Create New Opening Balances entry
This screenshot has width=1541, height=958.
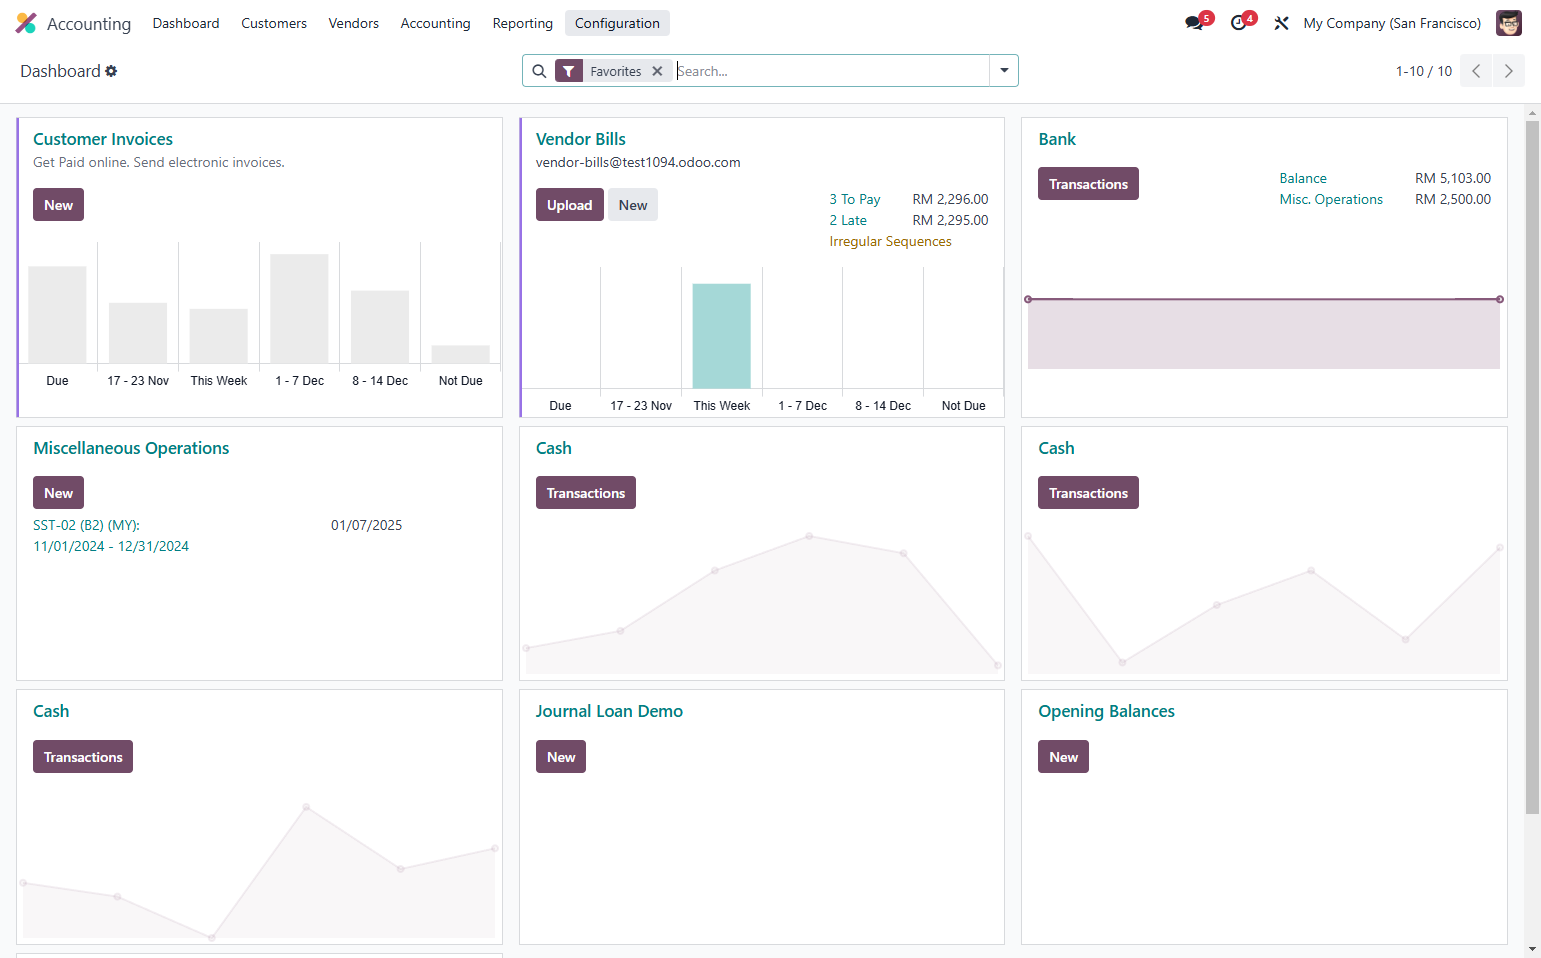click(x=1063, y=757)
